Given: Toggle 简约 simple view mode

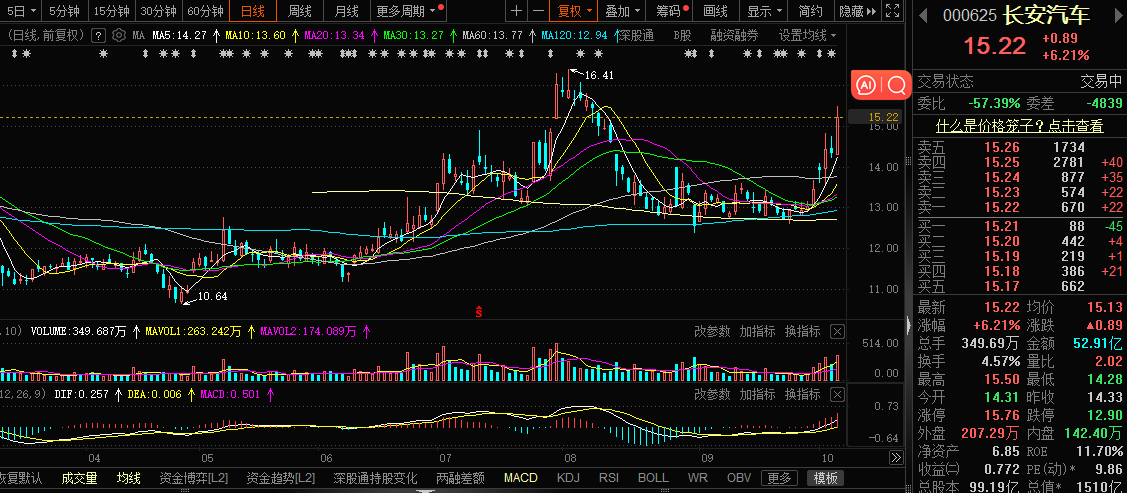Looking at the screenshot, I should (810, 11).
